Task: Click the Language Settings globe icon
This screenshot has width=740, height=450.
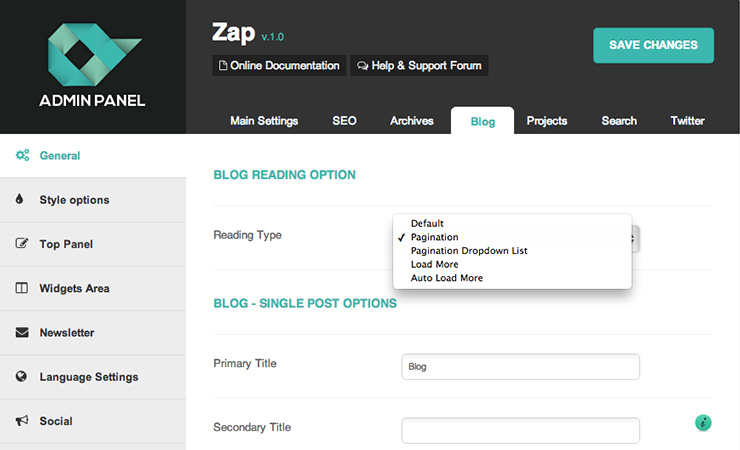Action: tap(21, 376)
